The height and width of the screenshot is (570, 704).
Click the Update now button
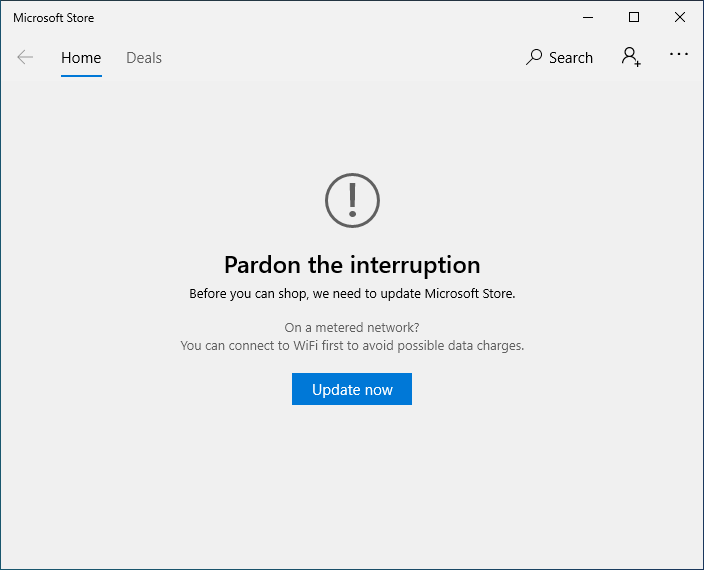(x=352, y=389)
